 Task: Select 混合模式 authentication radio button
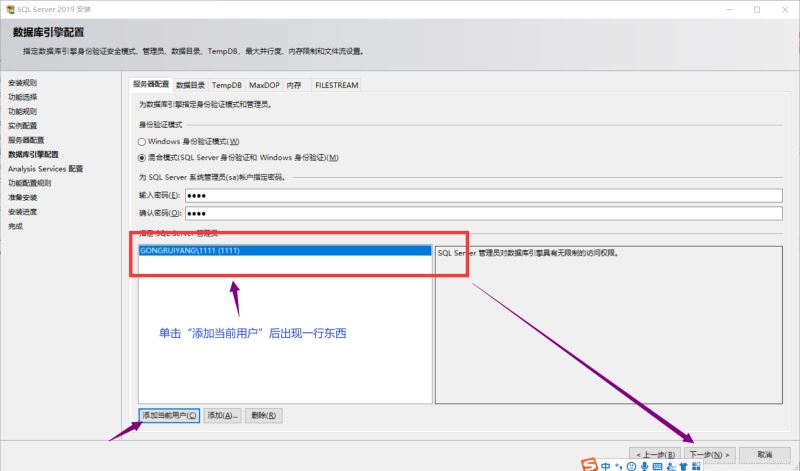tap(142, 158)
